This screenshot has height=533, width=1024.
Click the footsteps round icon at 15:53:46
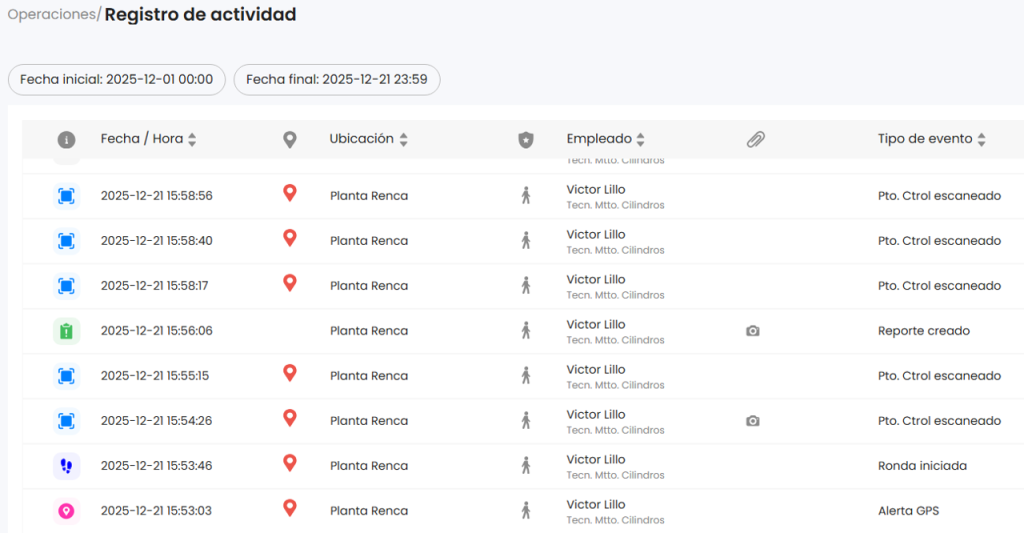coord(66,466)
